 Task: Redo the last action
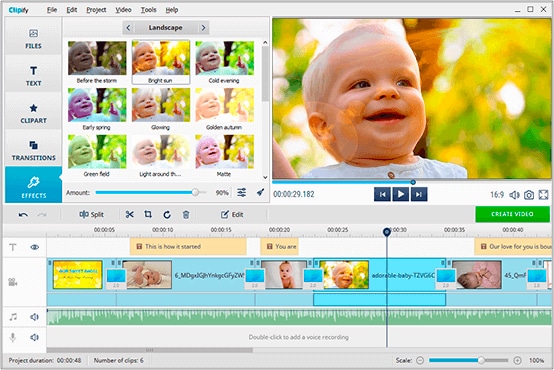[x=42, y=215]
